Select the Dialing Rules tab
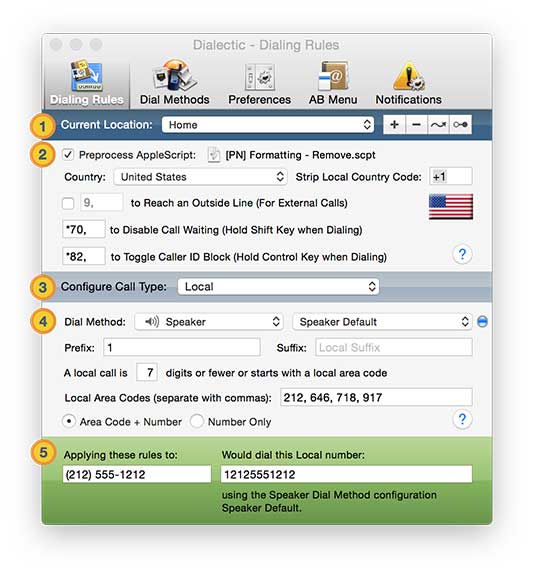 point(87,84)
